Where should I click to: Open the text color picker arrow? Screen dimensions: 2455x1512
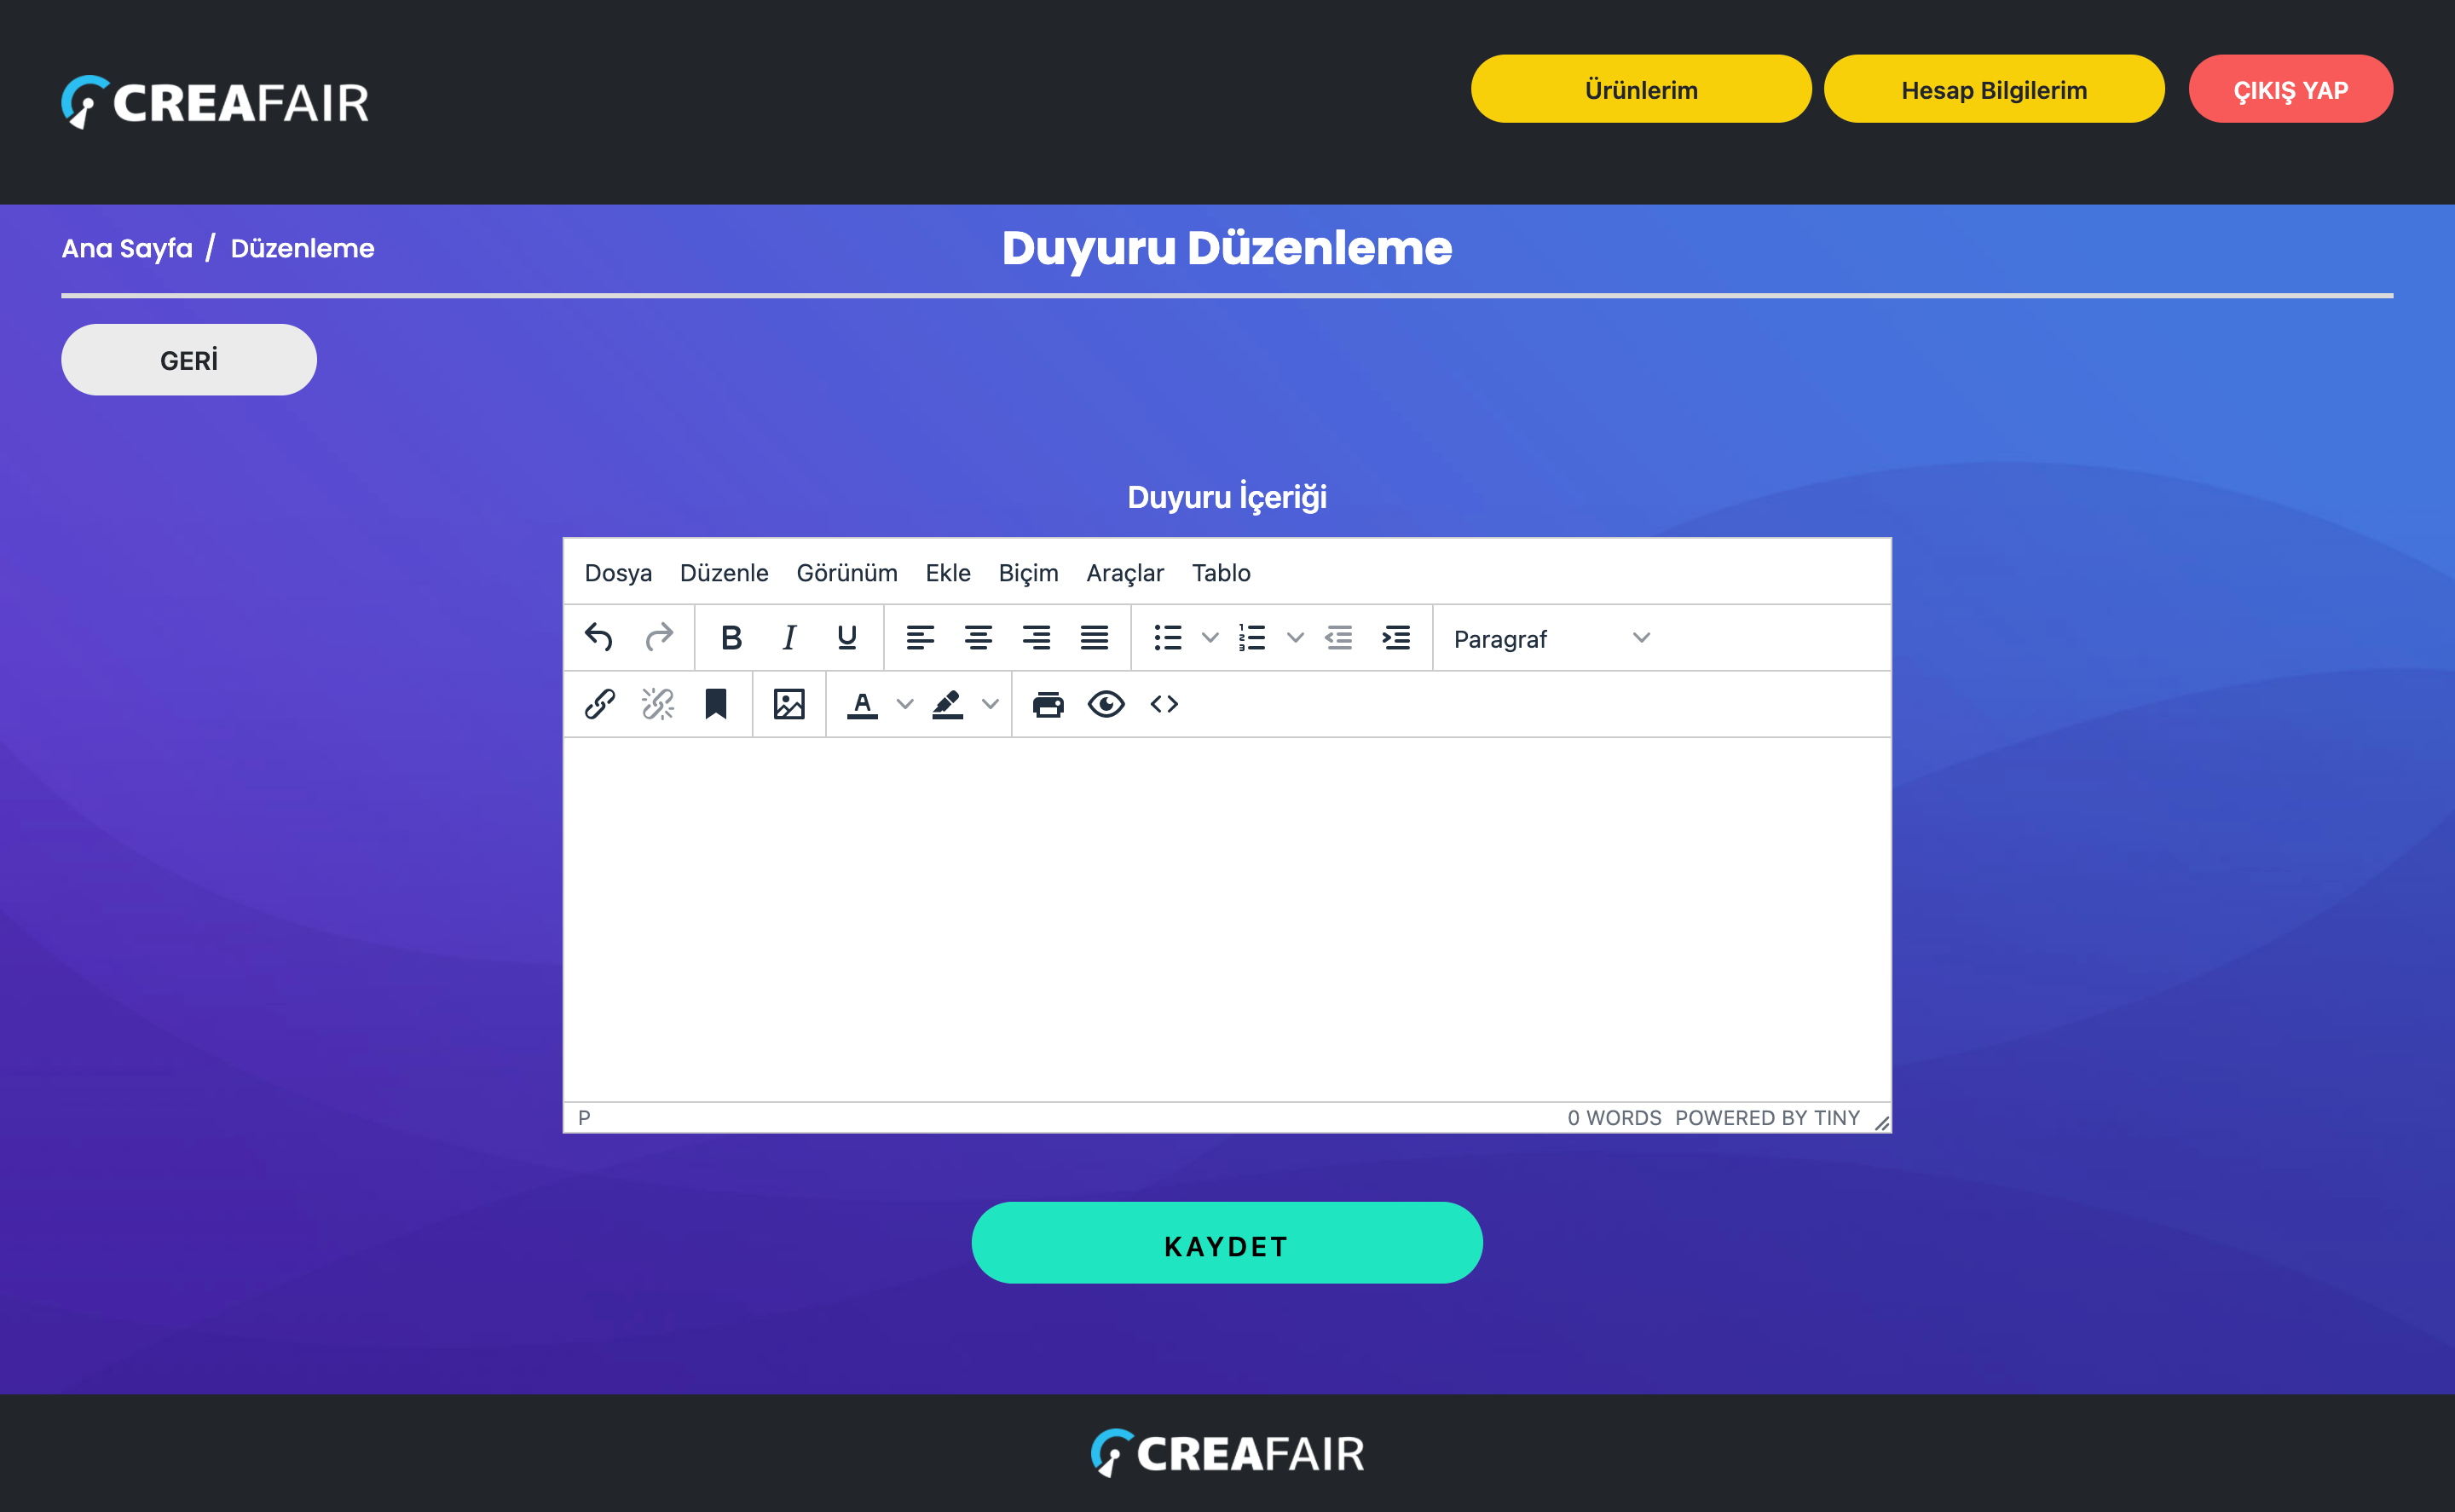point(905,704)
